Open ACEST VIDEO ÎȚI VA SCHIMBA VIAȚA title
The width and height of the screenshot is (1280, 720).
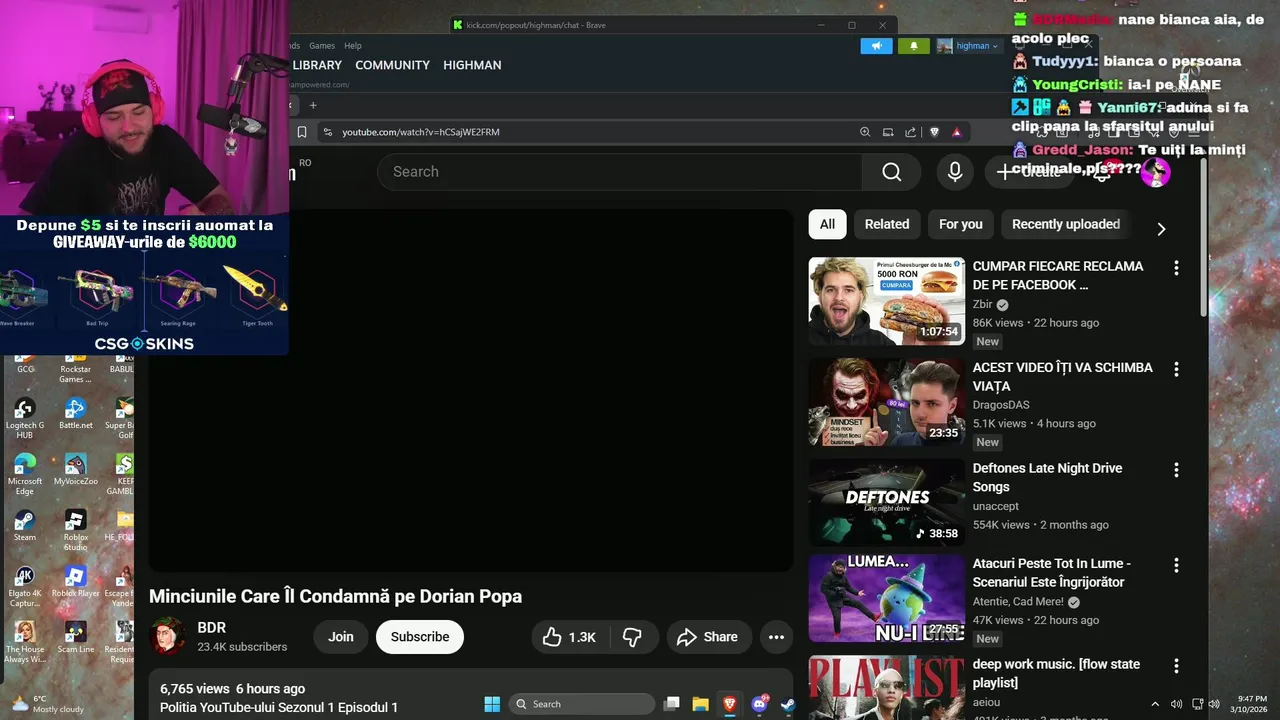[1062, 377]
